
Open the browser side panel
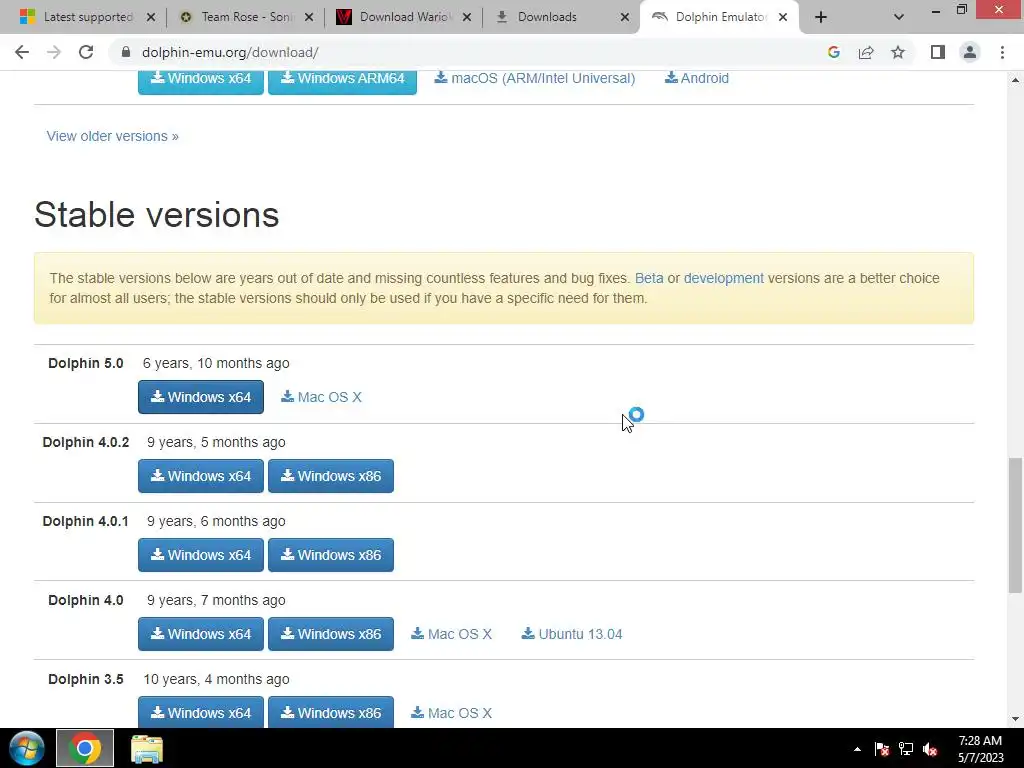click(938, 52)
